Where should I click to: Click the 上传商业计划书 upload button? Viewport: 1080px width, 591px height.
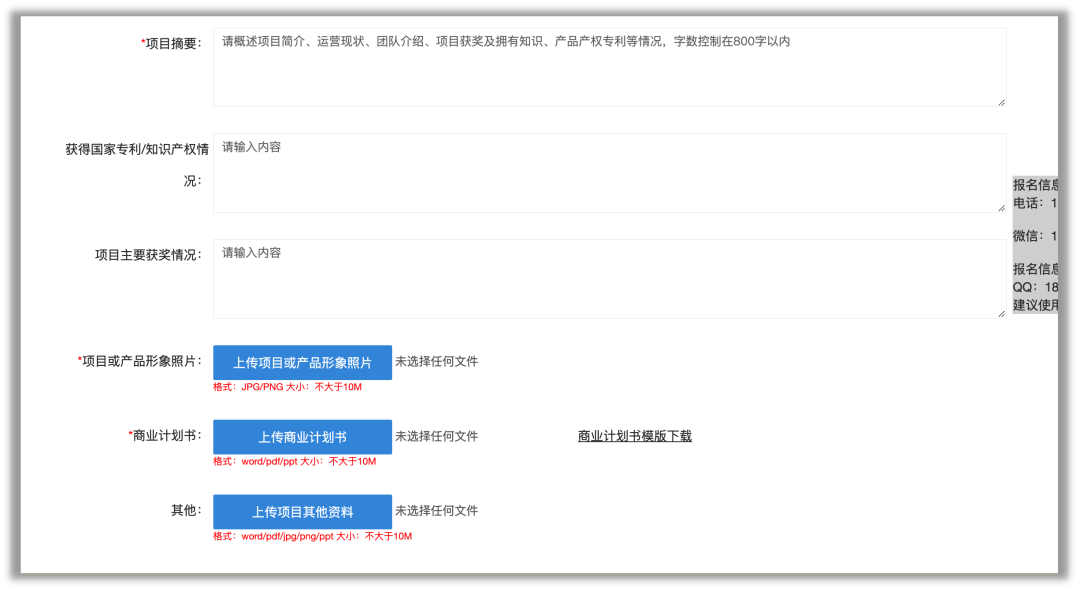(x=302, y=436)
